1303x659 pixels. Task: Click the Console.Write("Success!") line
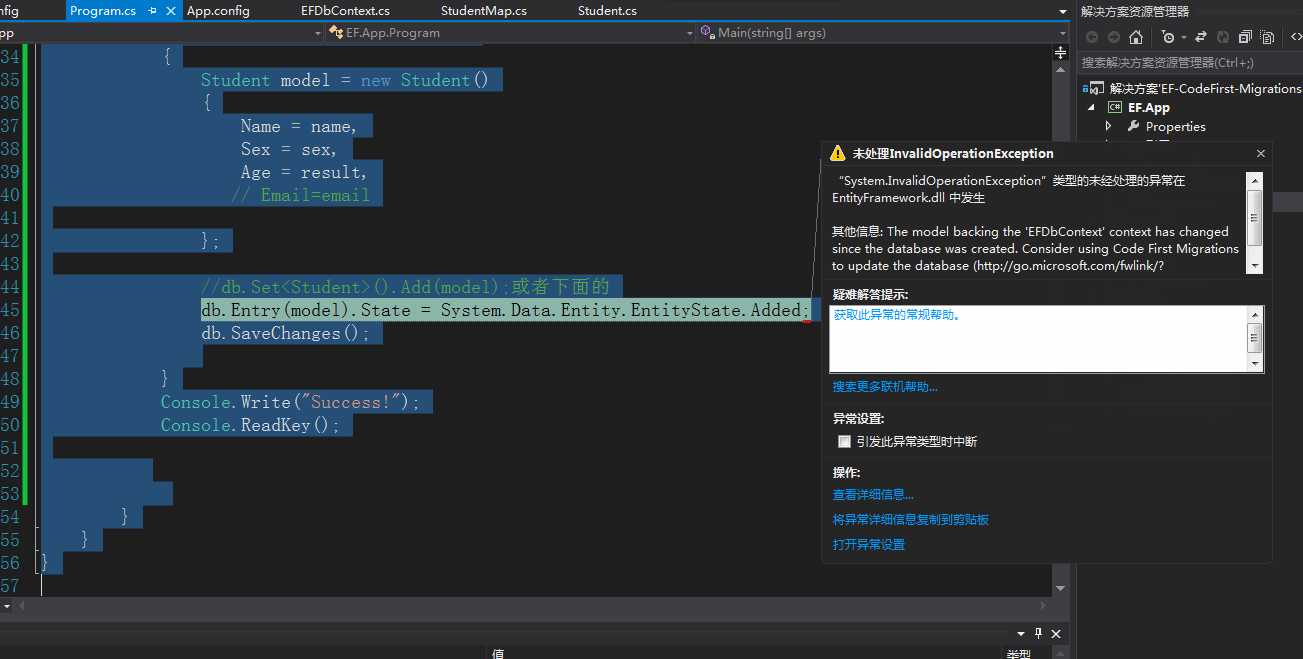pos(290,402)
